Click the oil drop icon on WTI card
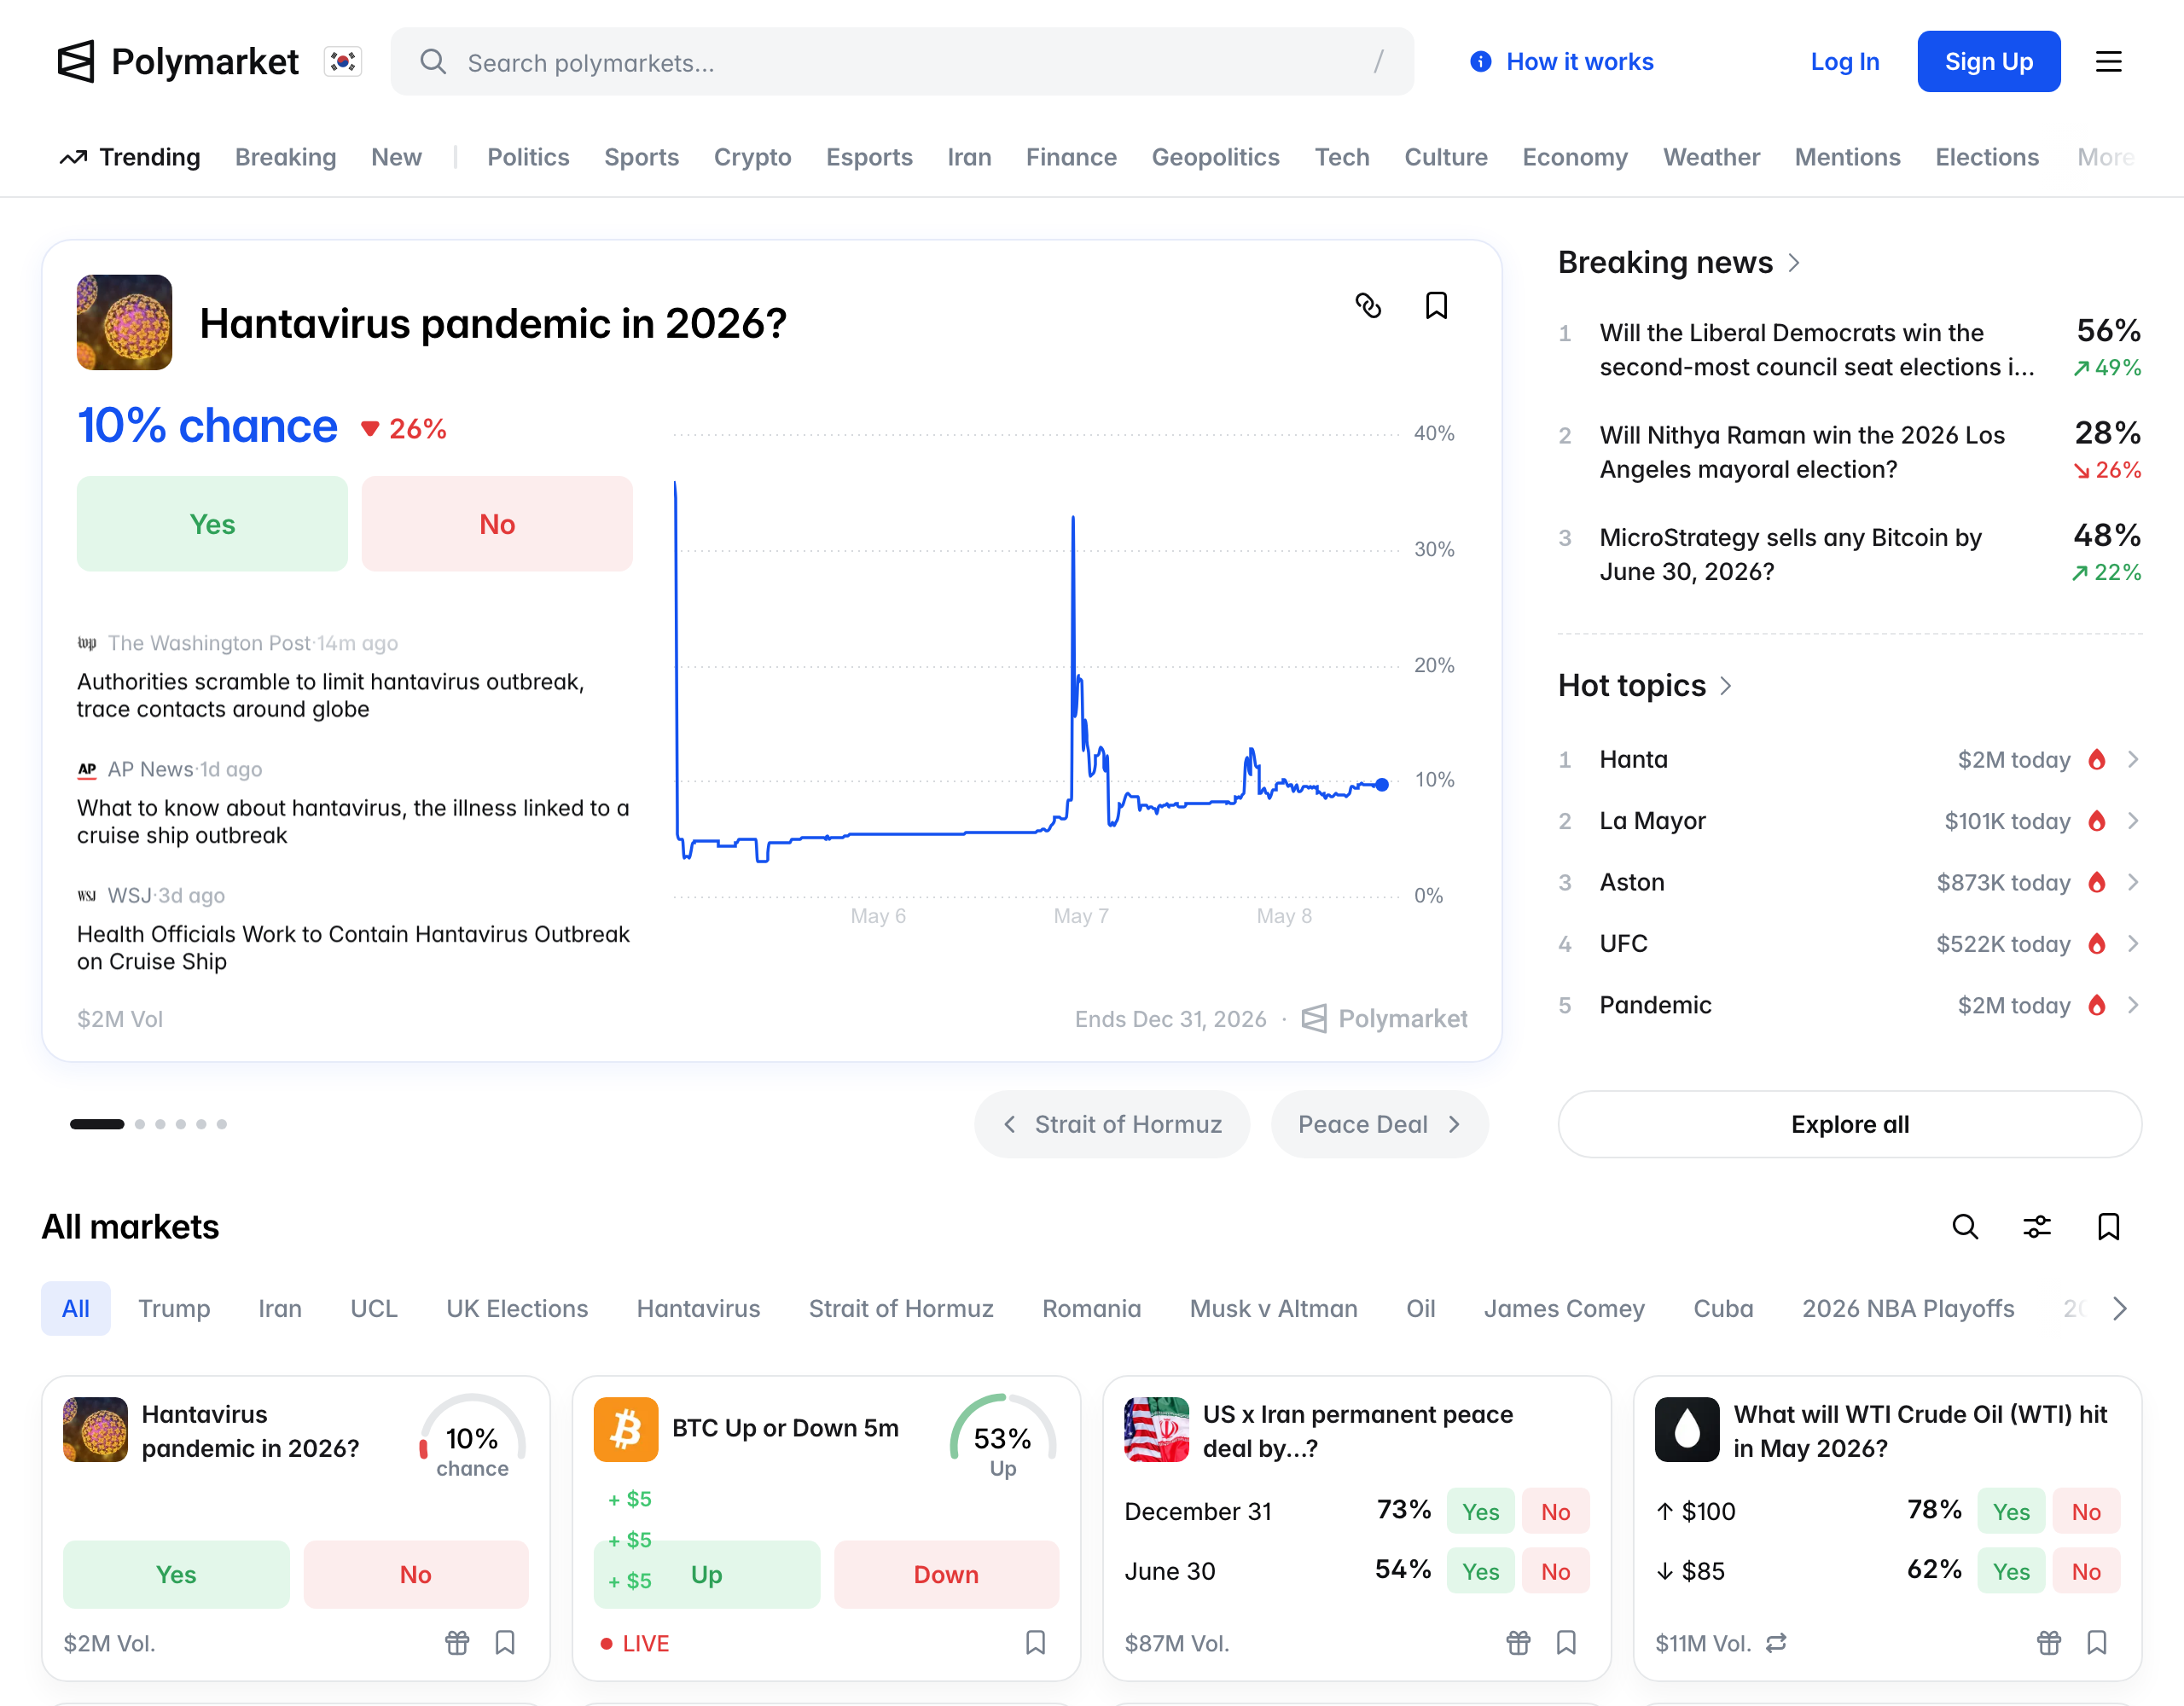Viewport: 2184px width, 1706px height. (x=1687, y=1429)
